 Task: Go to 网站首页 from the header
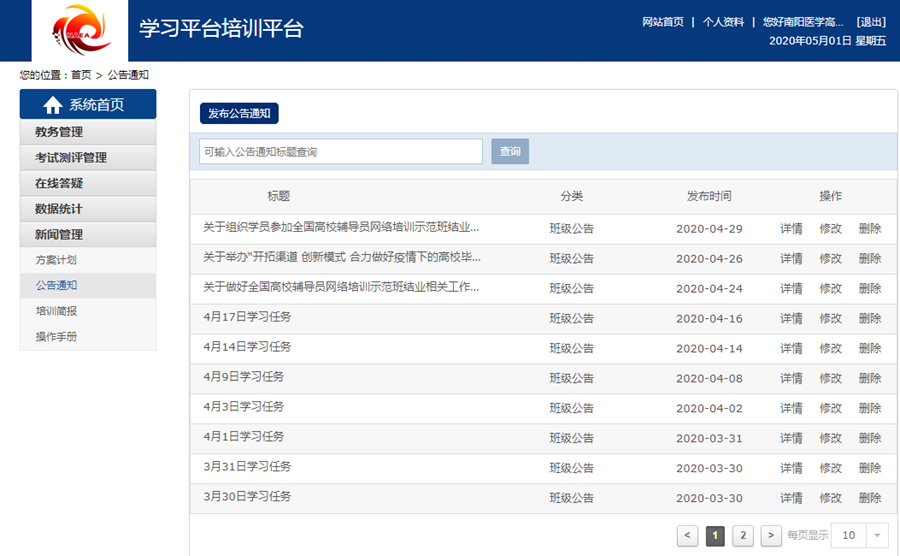click(663, 22)
